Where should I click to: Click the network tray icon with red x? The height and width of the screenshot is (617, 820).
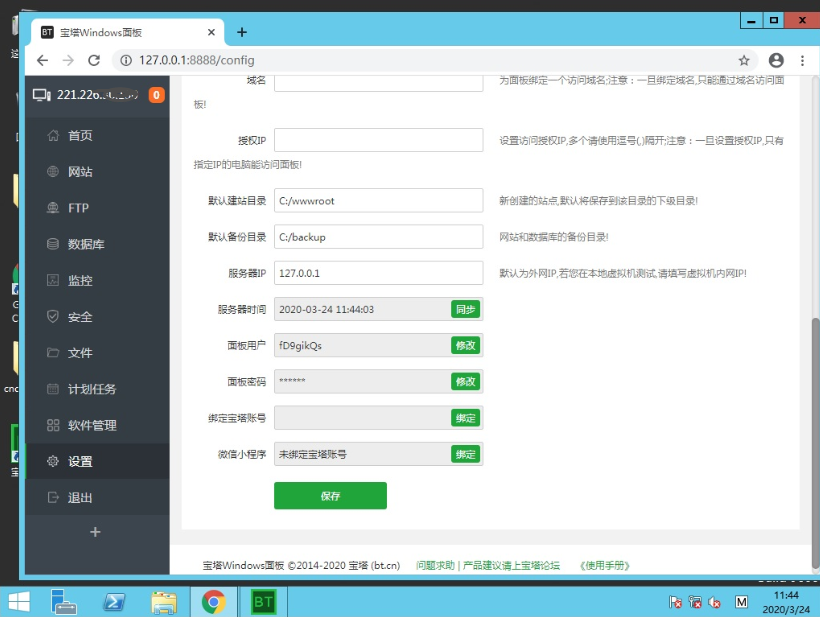coord(695,602)
